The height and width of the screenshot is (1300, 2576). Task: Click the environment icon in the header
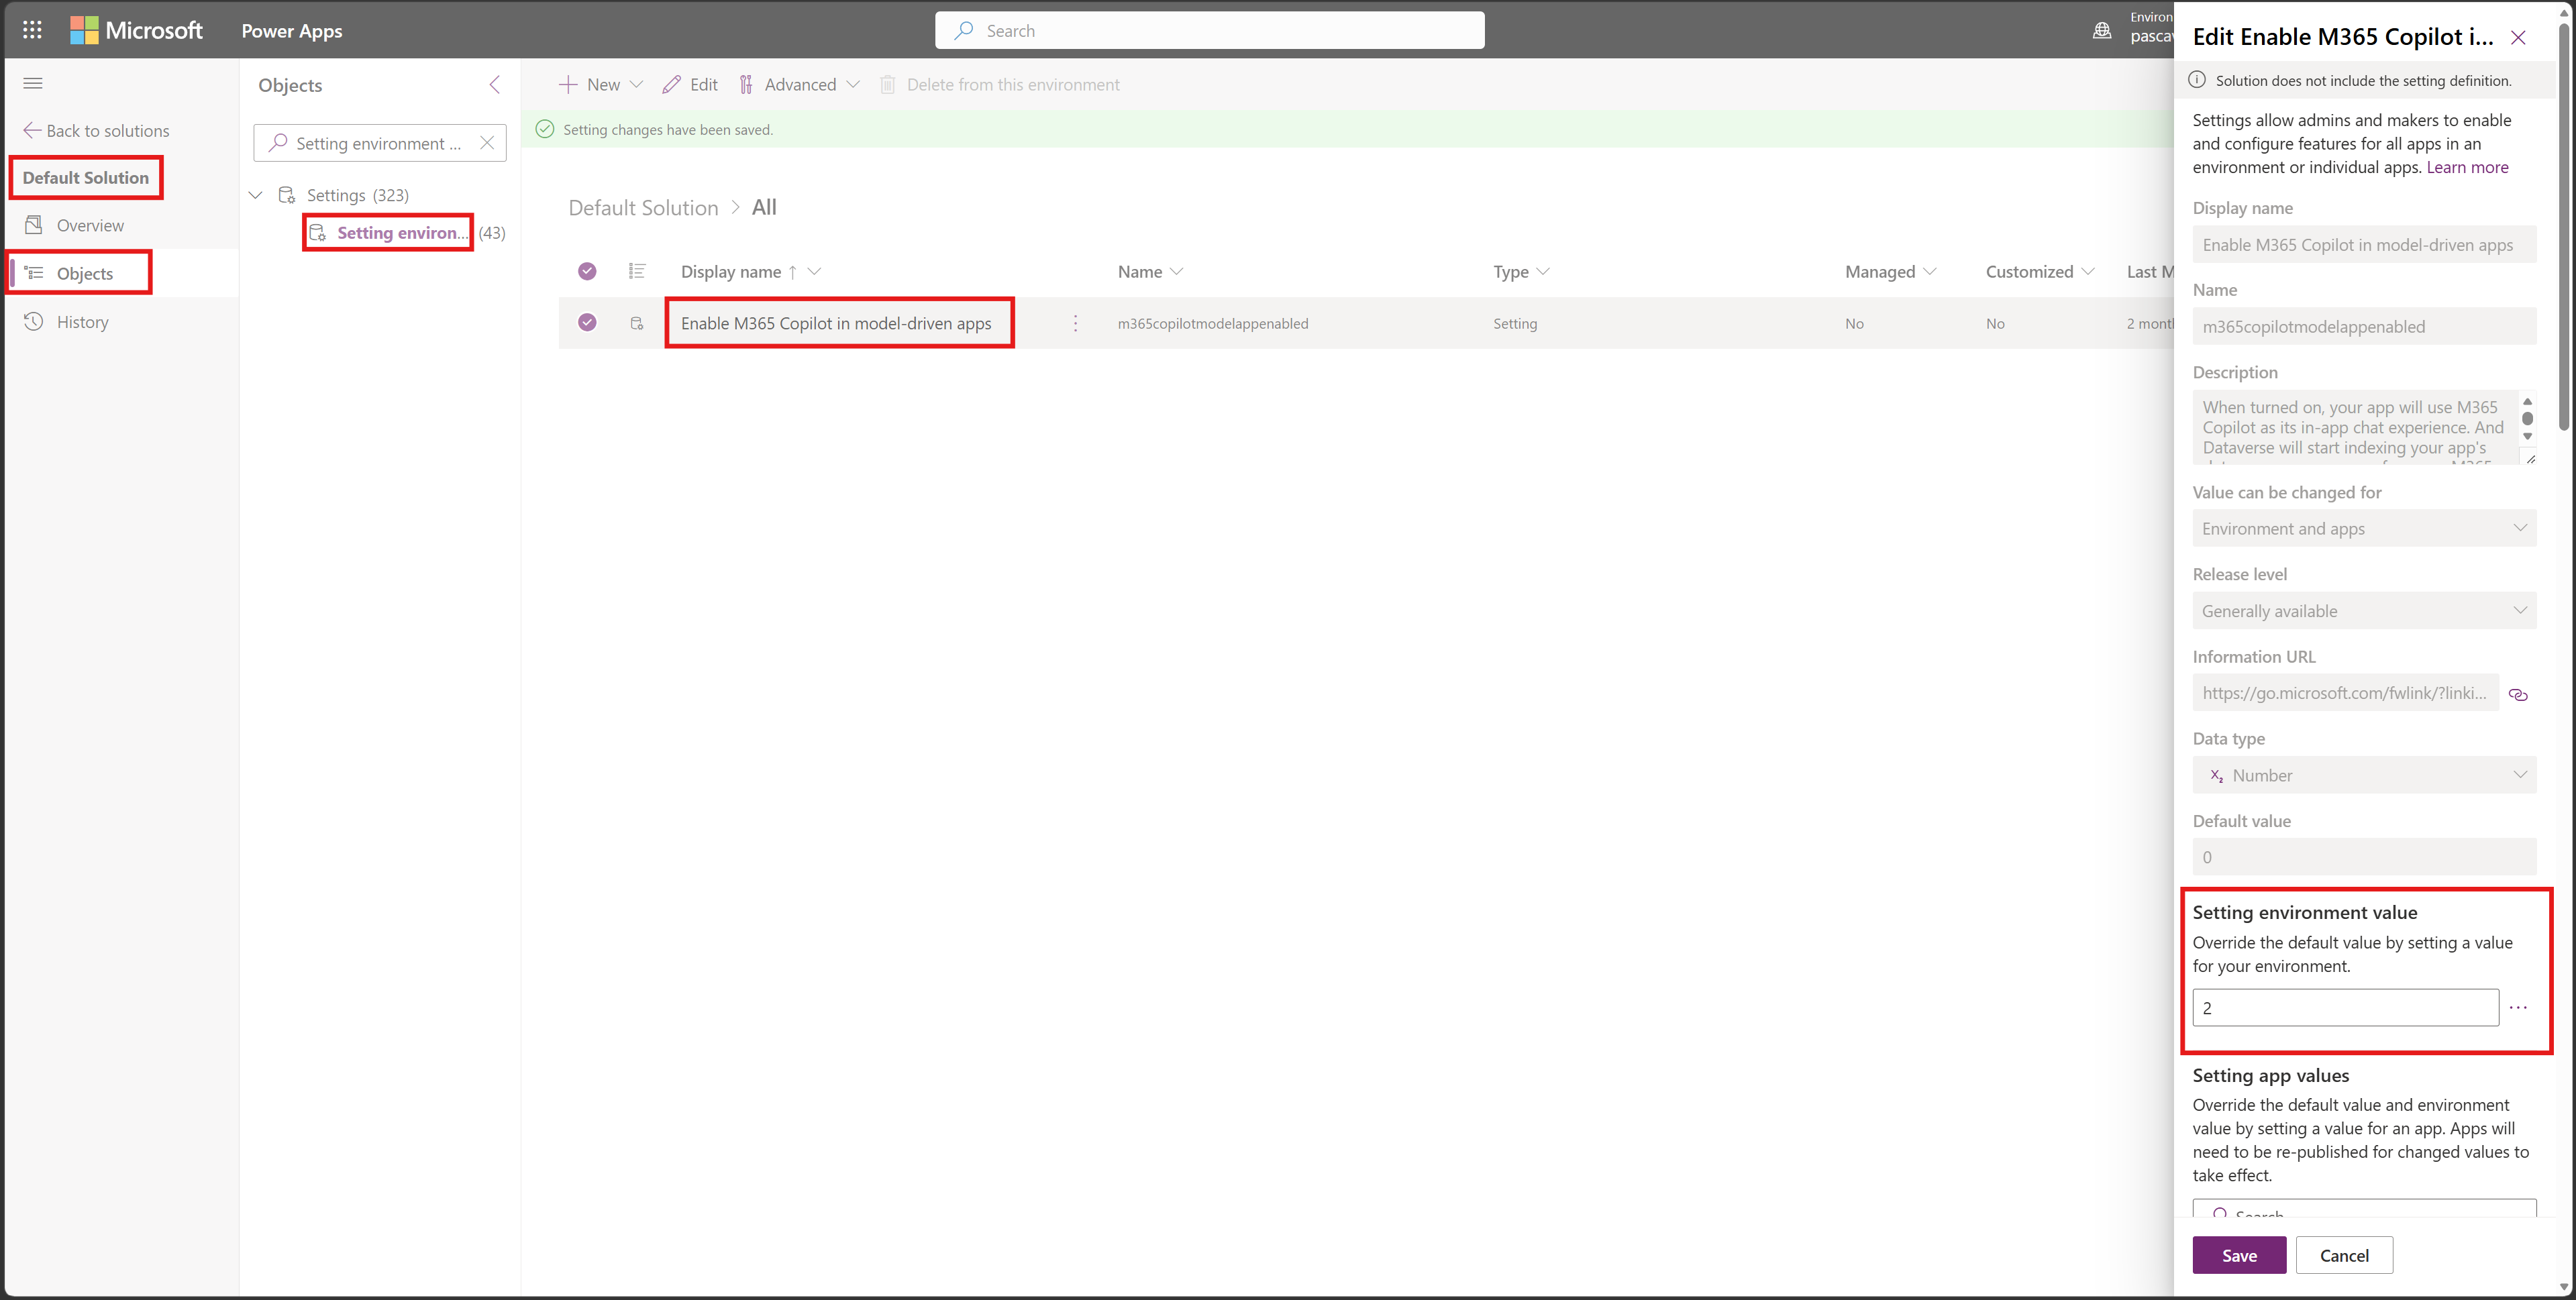pos(2102,30)
